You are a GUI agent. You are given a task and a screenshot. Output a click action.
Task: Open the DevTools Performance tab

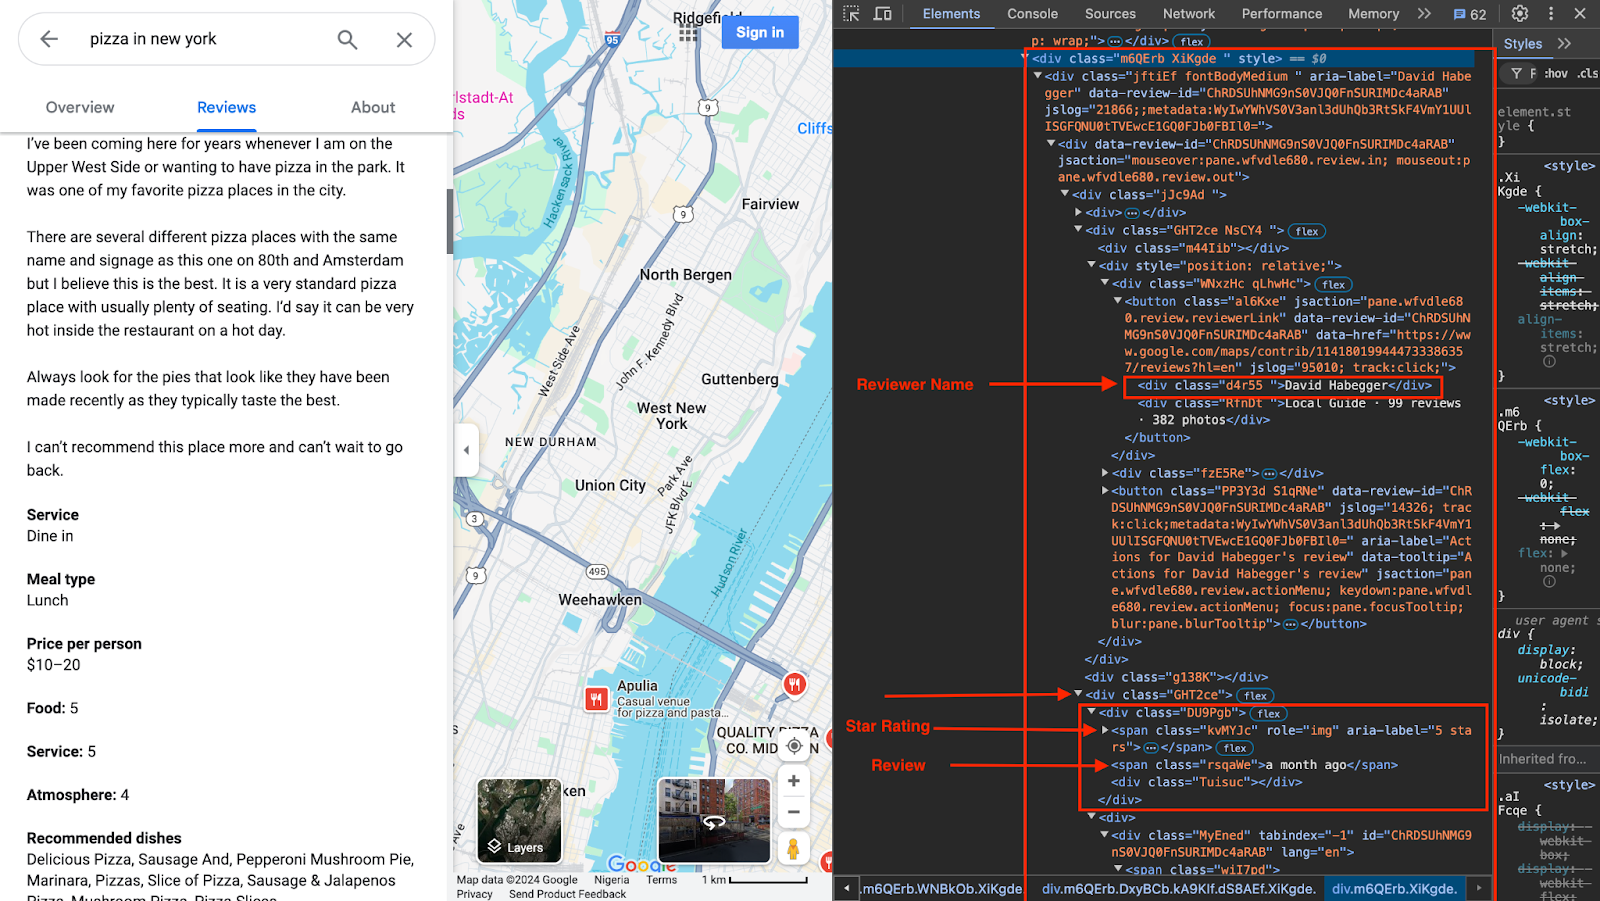[1282, 14]
